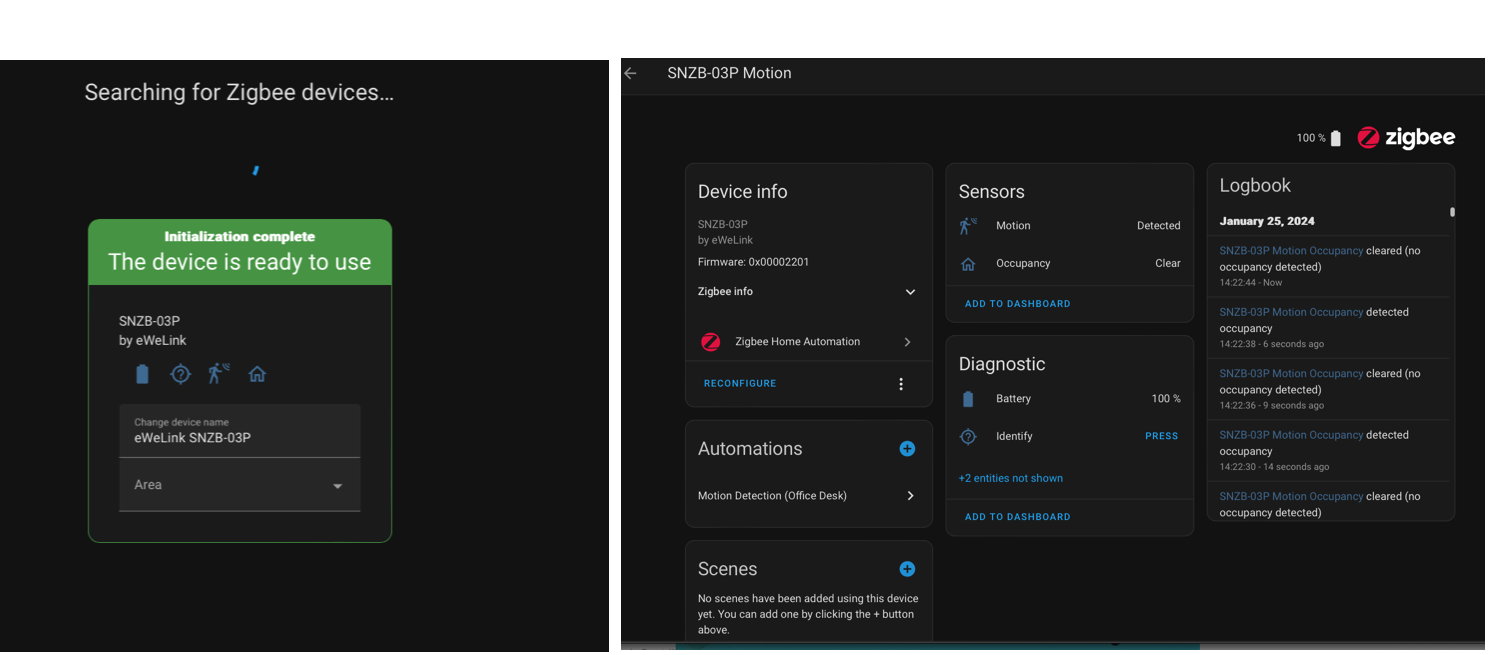Click the identify icon in pairing card
The width and height of the screenshot is (1497, 655).
tap(180, 374)
